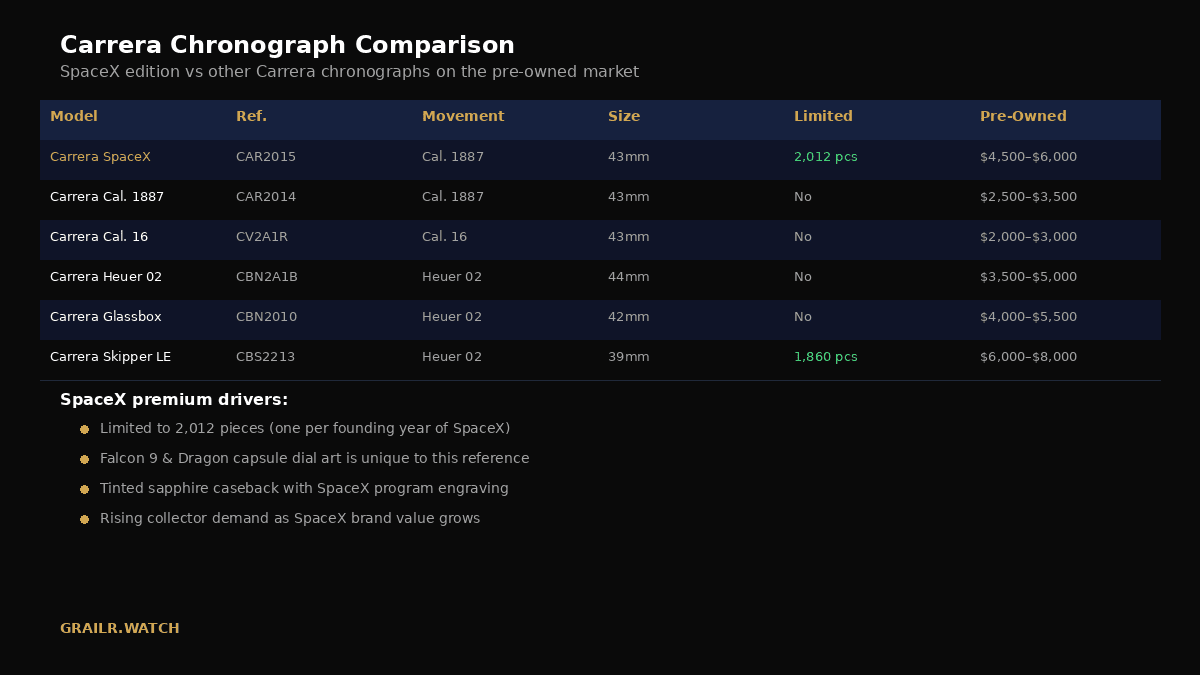Select reference "CAR2014"
The image size is (1200, 675).
266,197
